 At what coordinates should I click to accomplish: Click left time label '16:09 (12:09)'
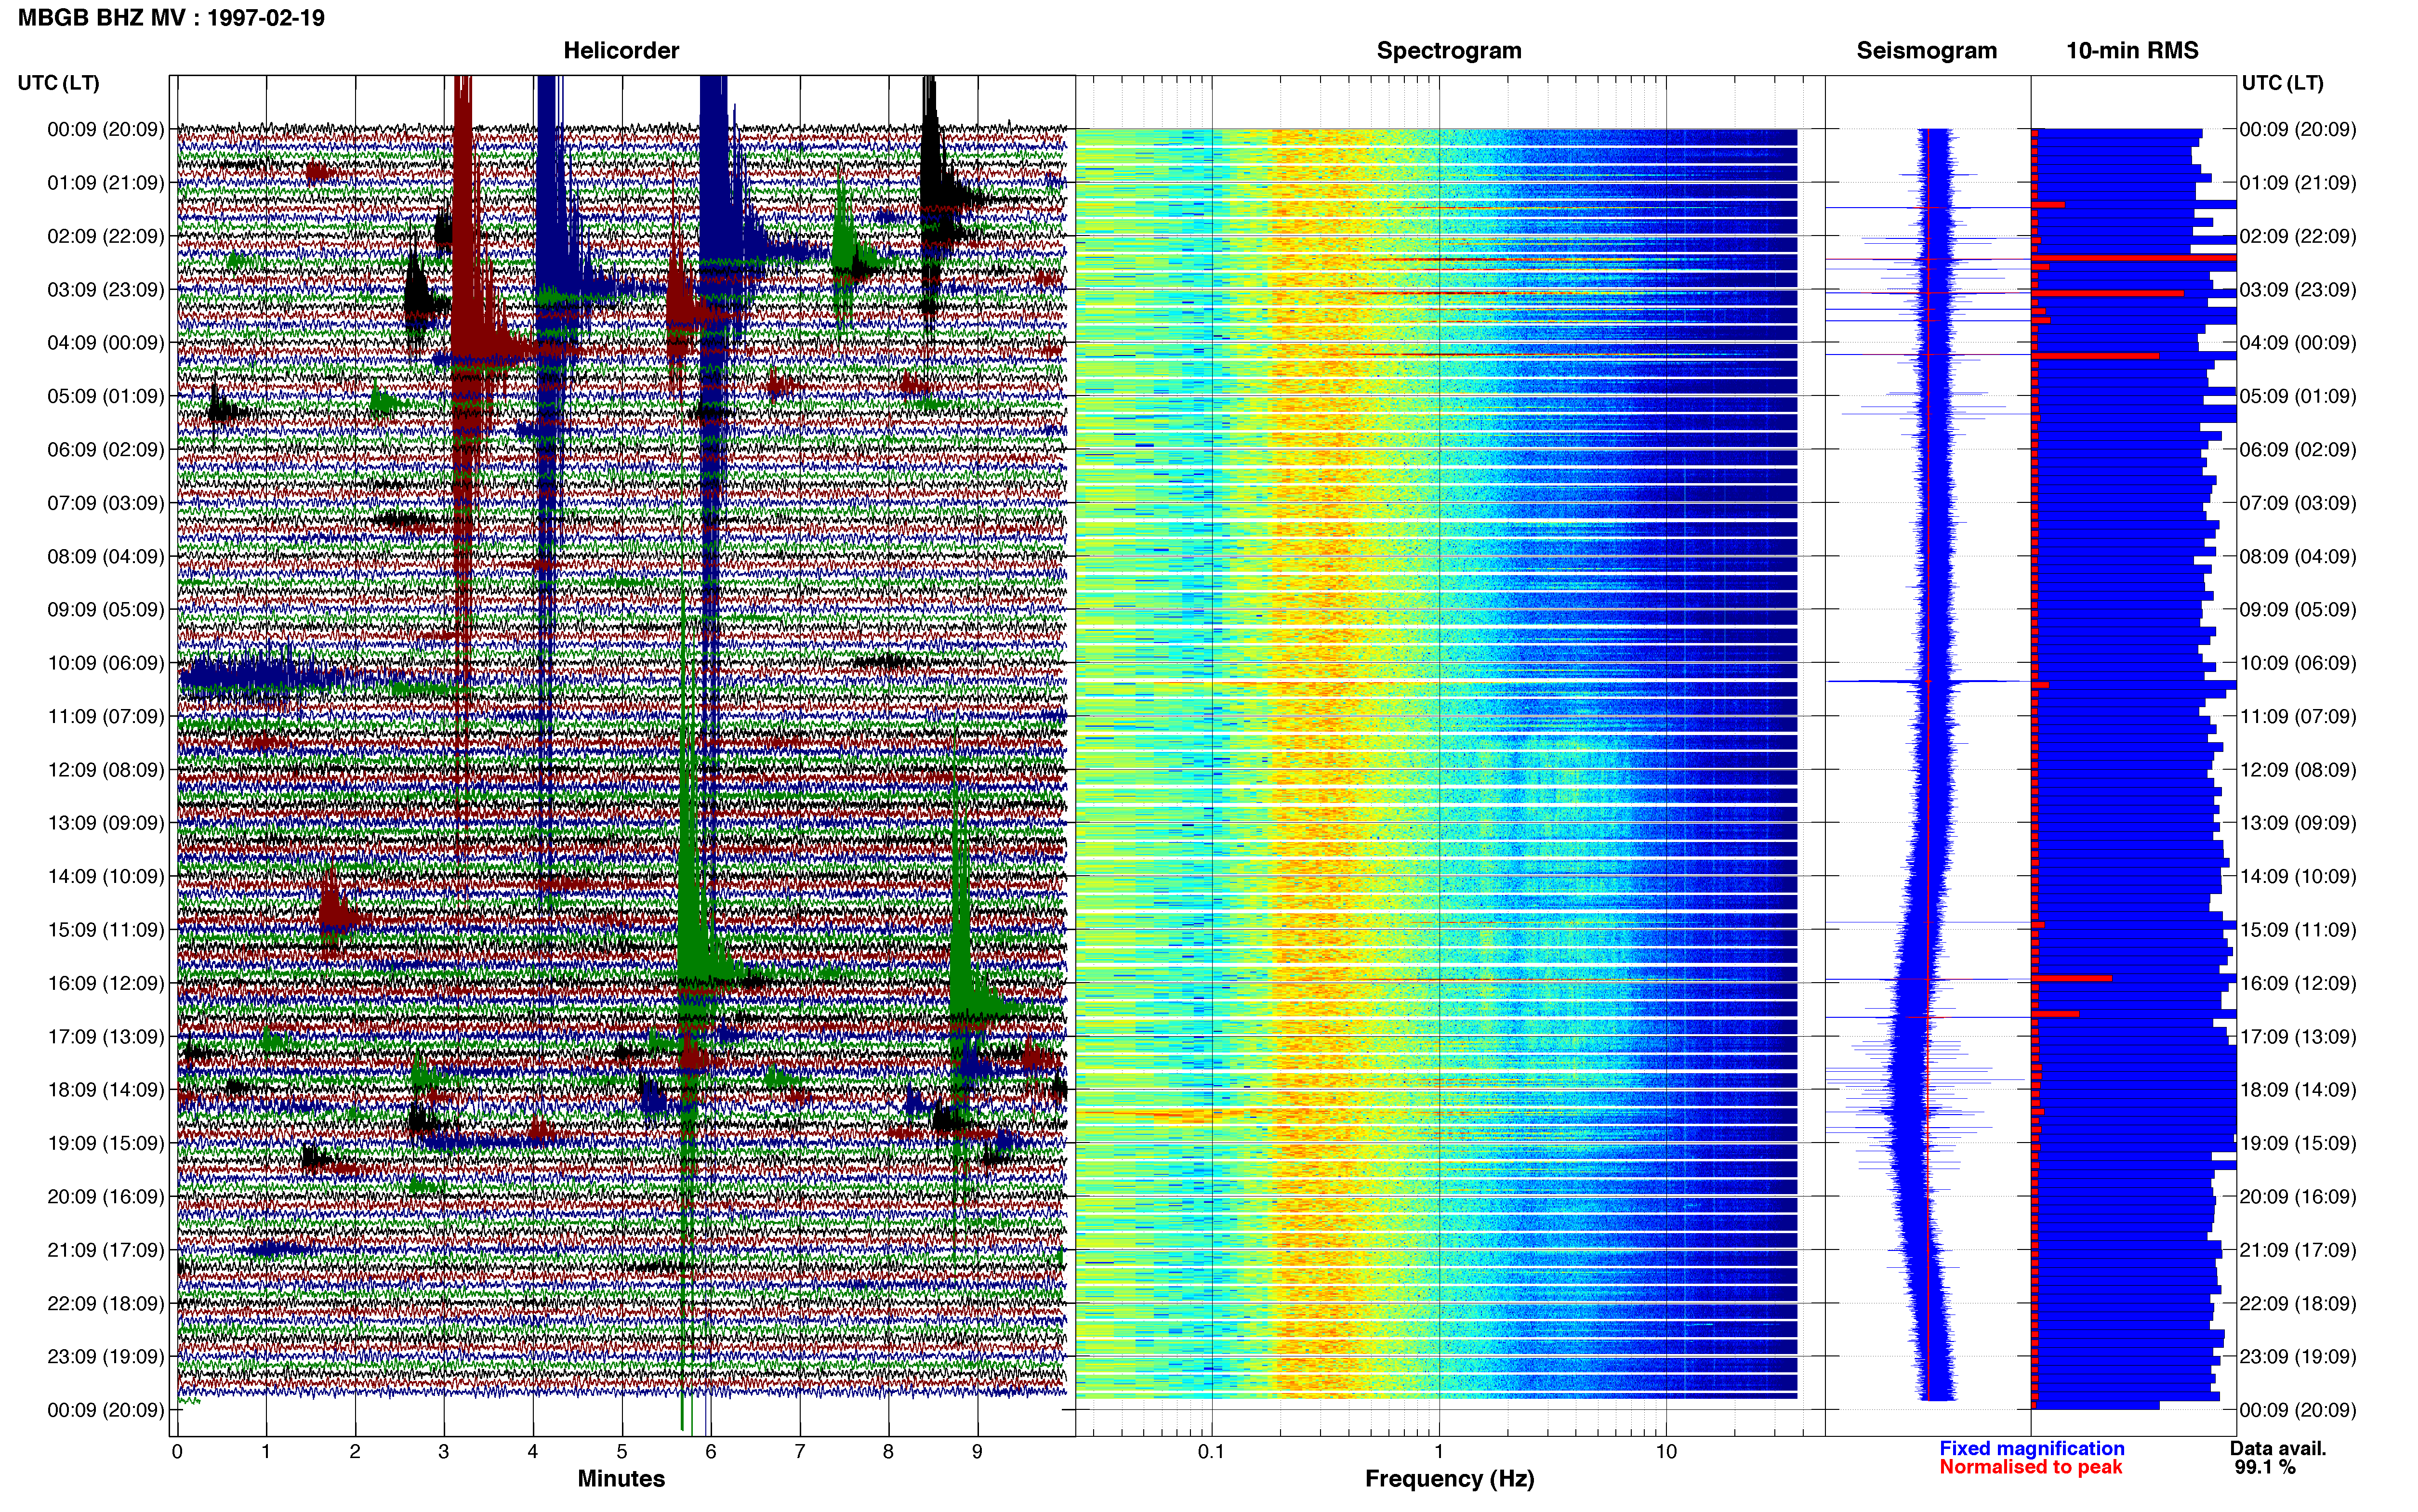point(105,983)
